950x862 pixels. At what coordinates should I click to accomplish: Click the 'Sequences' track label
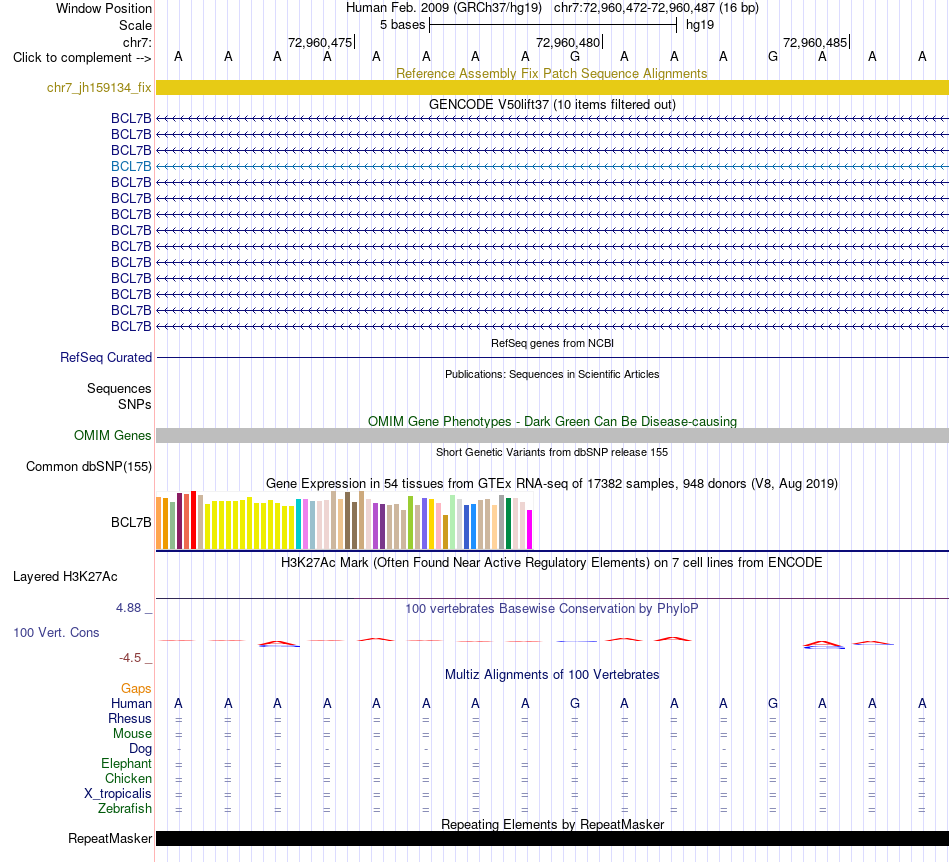(119, 388)
